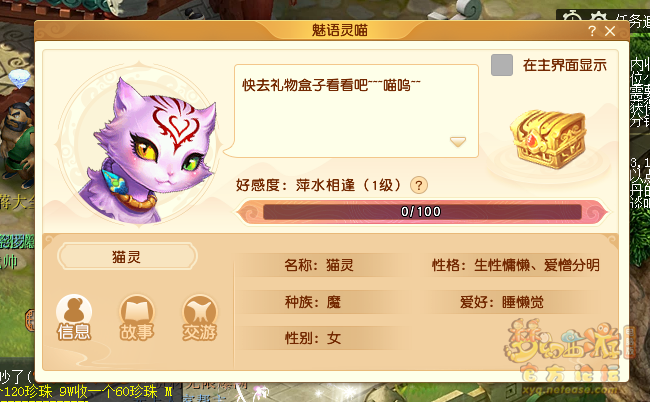This screenshot has height=402, width=650.
Task: Click the 魅语灵喵 window title
Action: [340, 30]
